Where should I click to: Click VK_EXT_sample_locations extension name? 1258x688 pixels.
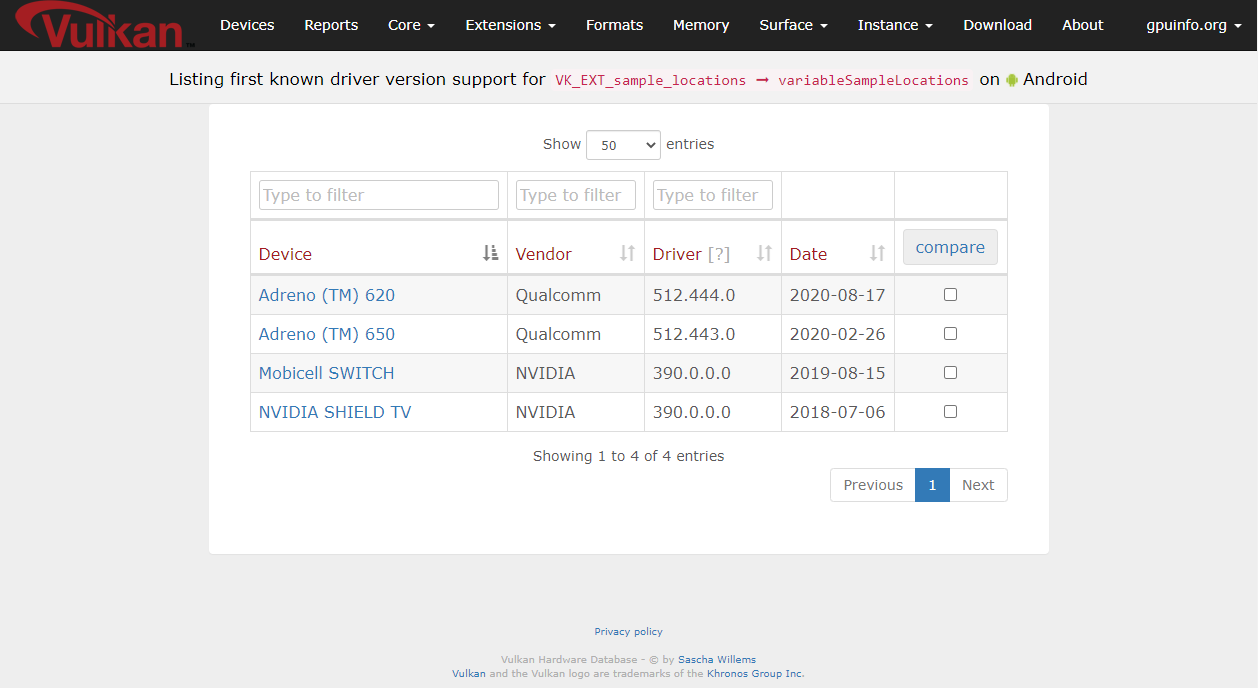[651, 80]
